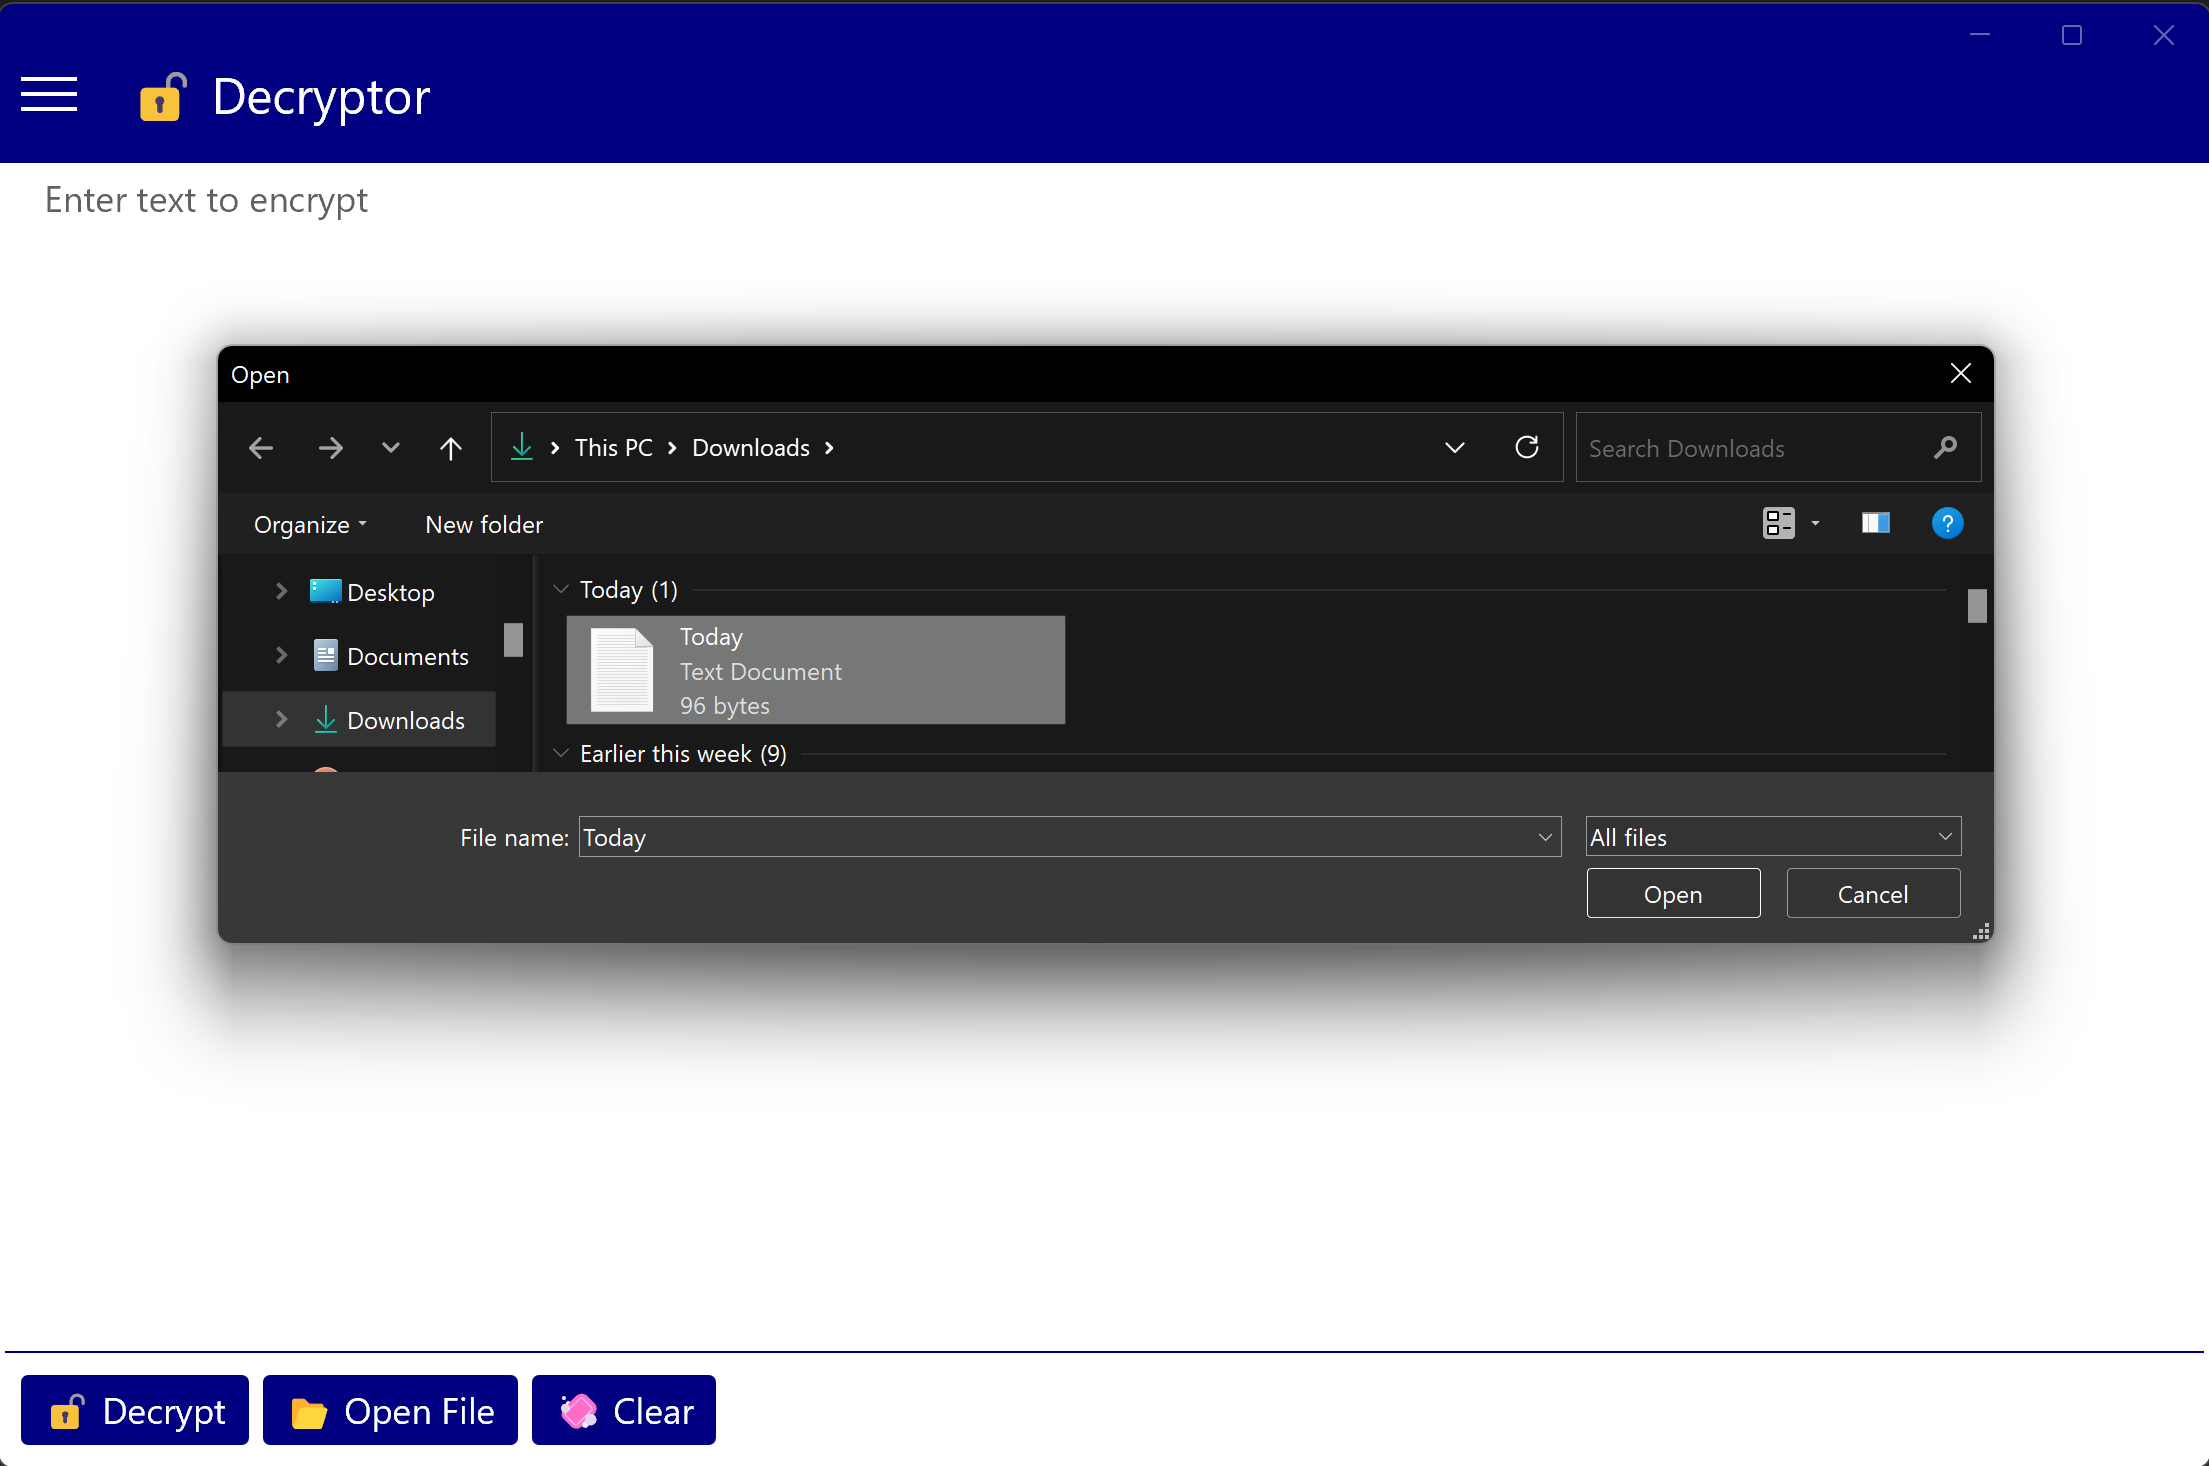The height and width of the screenshot is (1466, 2209).
Task: Click the Open button to confirm
Action: point(1672,893)
